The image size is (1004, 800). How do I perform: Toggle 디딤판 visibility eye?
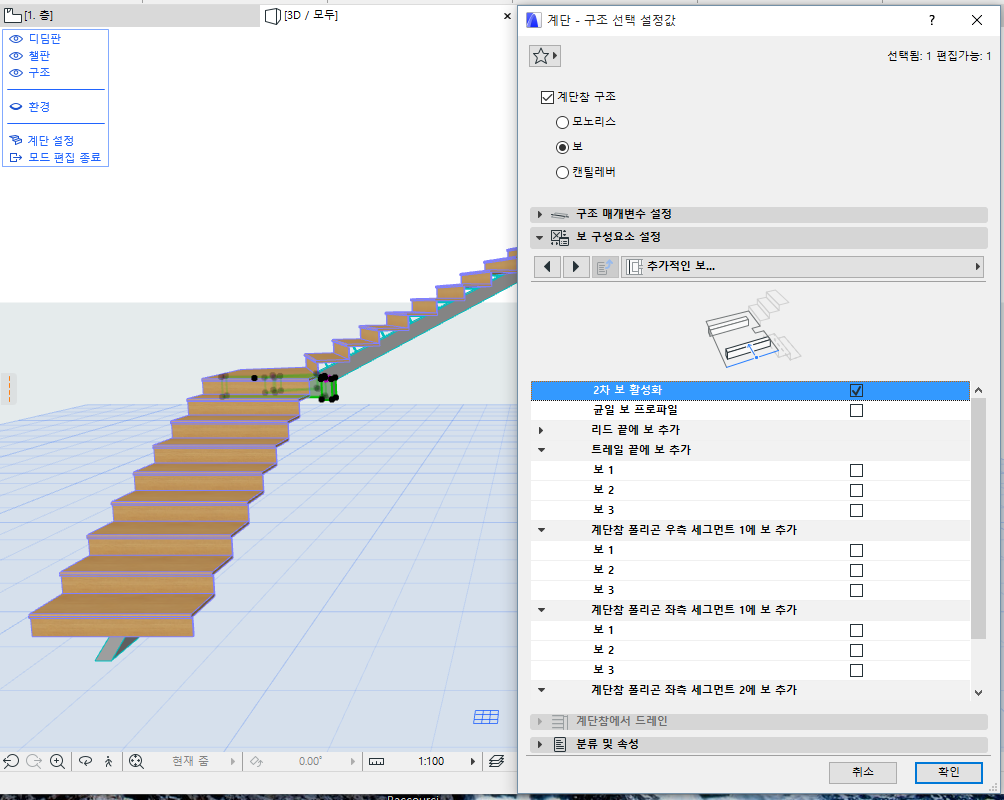tap(16, 39)
